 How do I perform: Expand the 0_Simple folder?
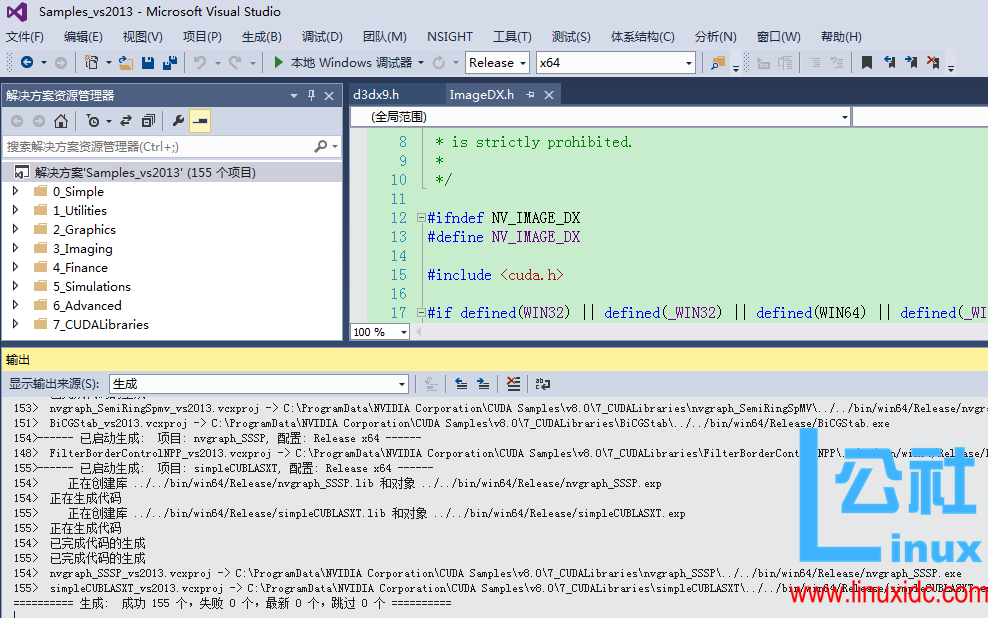point(16,191)
